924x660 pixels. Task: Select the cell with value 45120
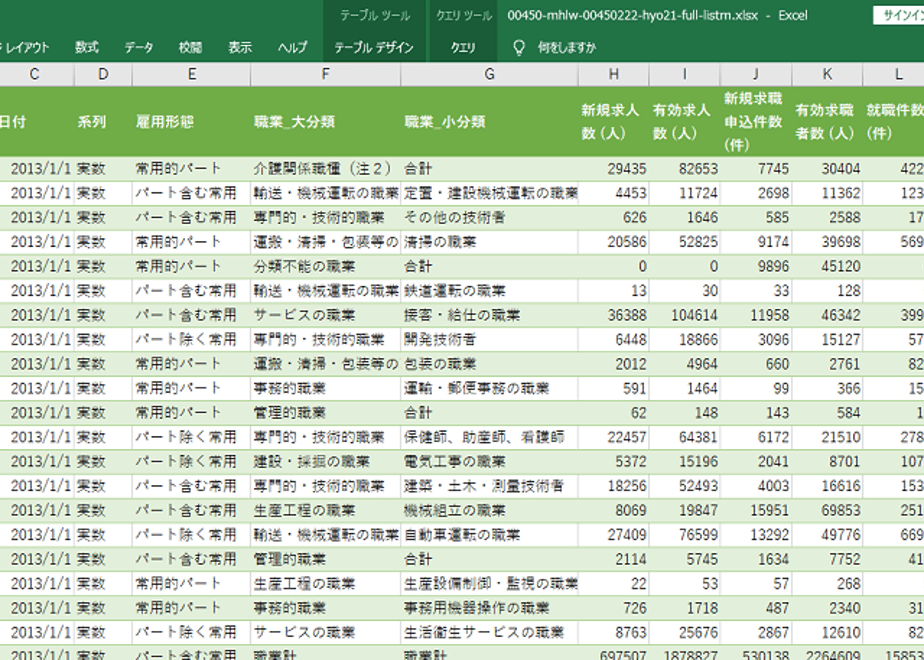827,266
